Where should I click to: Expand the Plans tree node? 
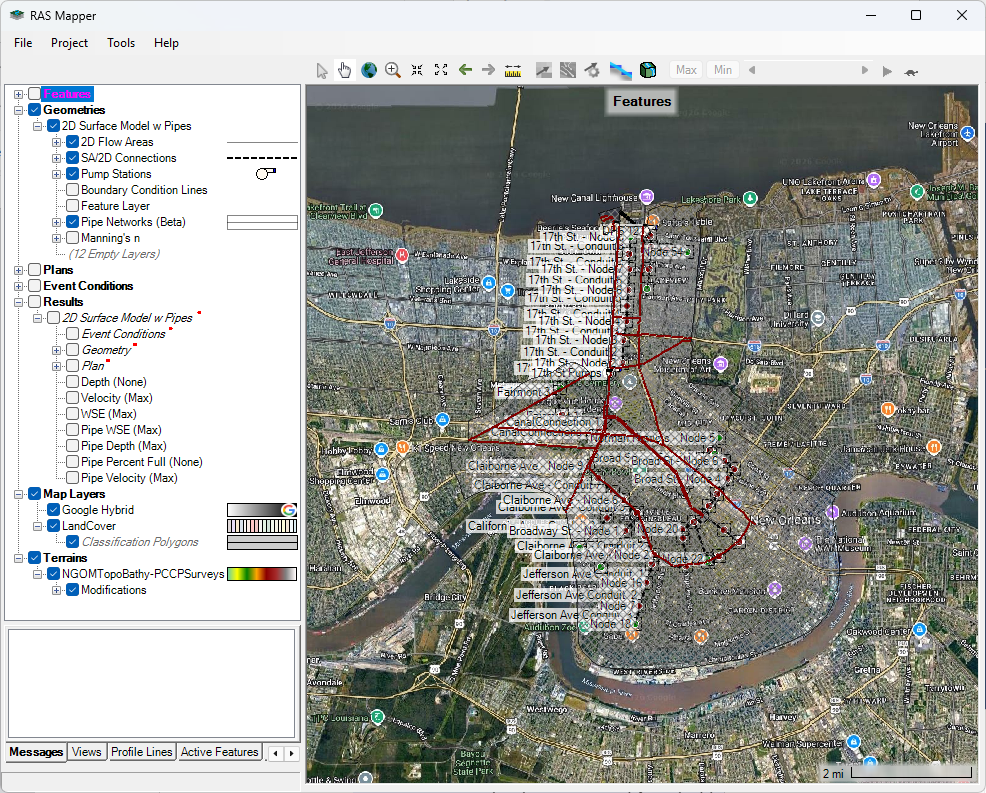pyautogui.click(x=18, y=270)
